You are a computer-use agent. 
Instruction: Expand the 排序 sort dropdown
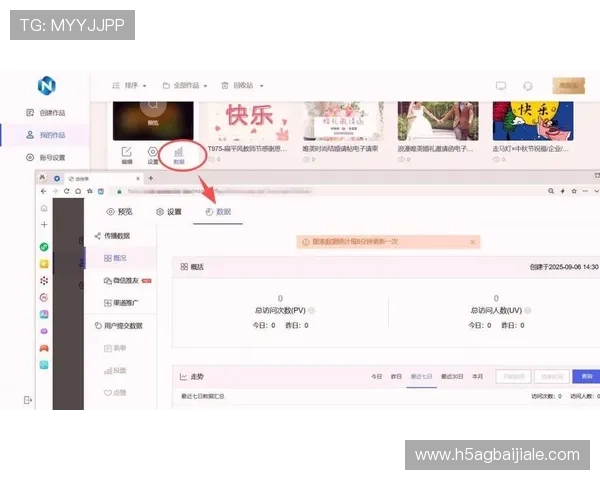click(x=129, y=86)
